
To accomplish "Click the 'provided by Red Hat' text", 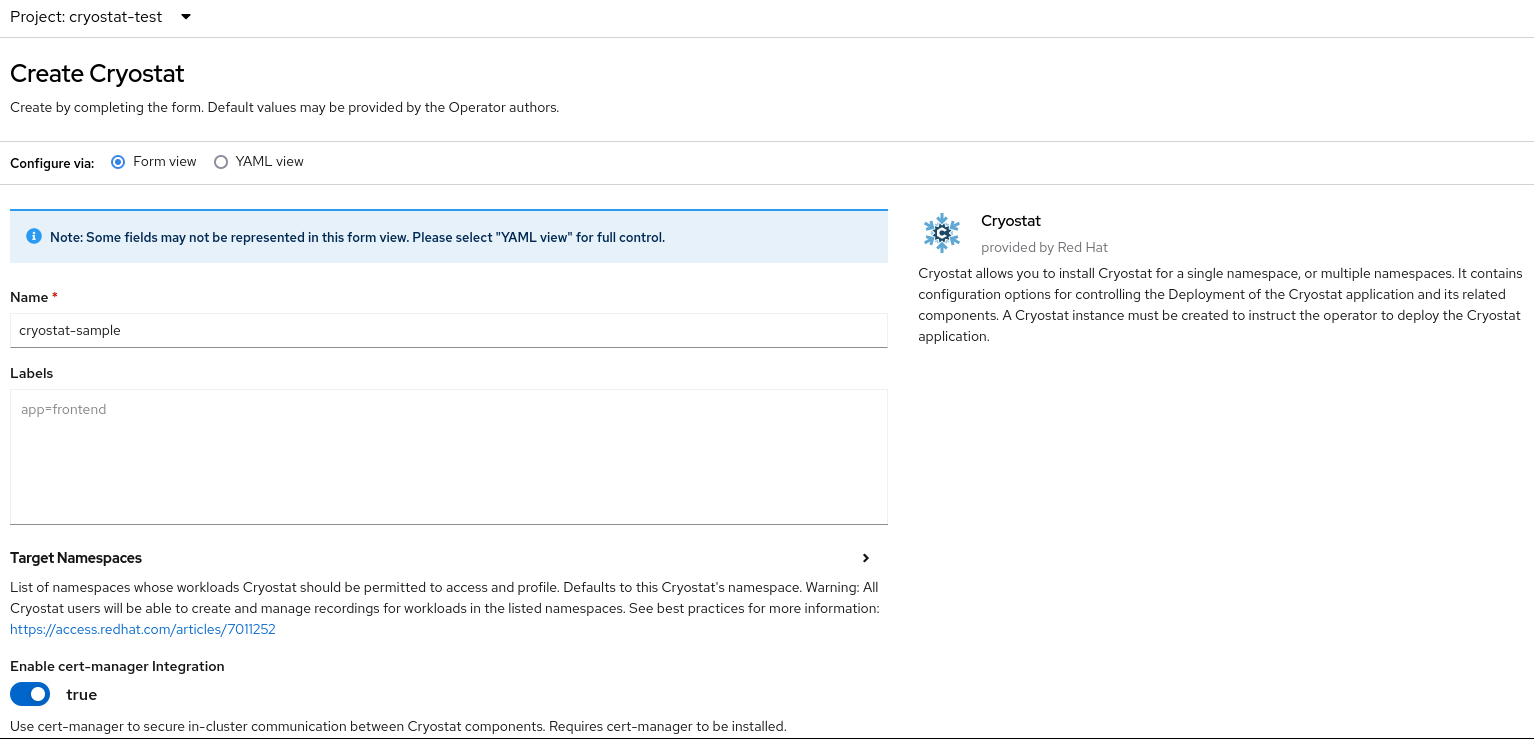I will coord(1044,247).
